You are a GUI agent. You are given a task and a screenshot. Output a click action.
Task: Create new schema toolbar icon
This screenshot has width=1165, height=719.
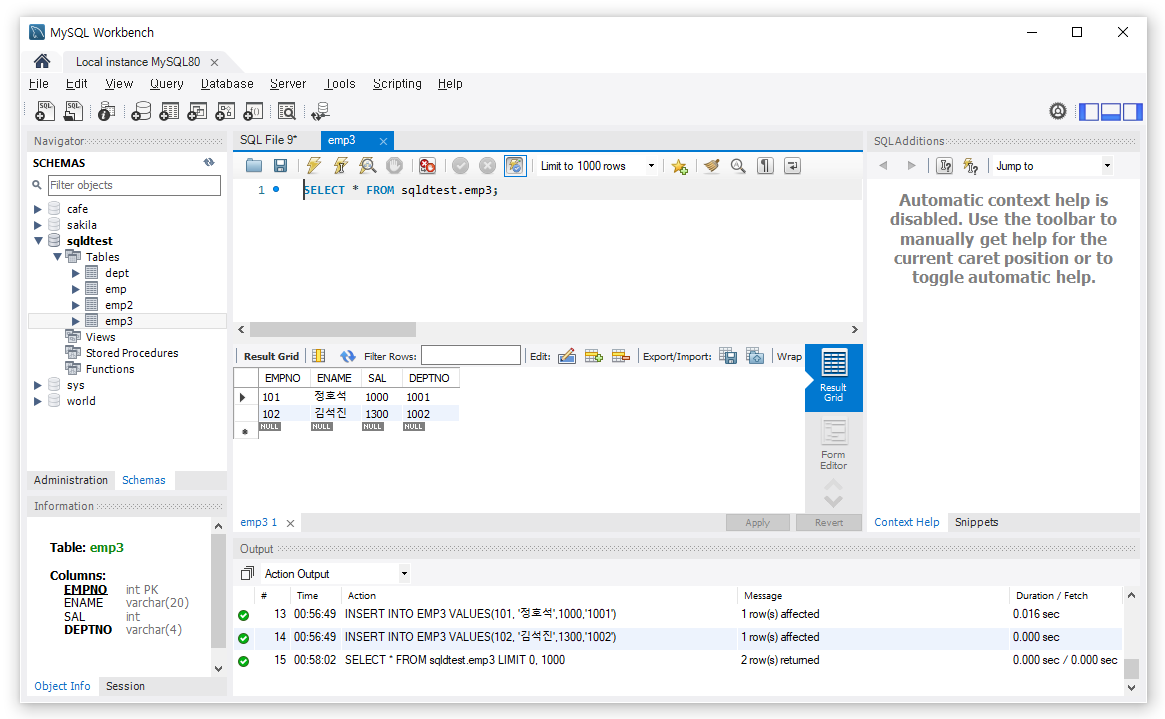click(140, 111)
